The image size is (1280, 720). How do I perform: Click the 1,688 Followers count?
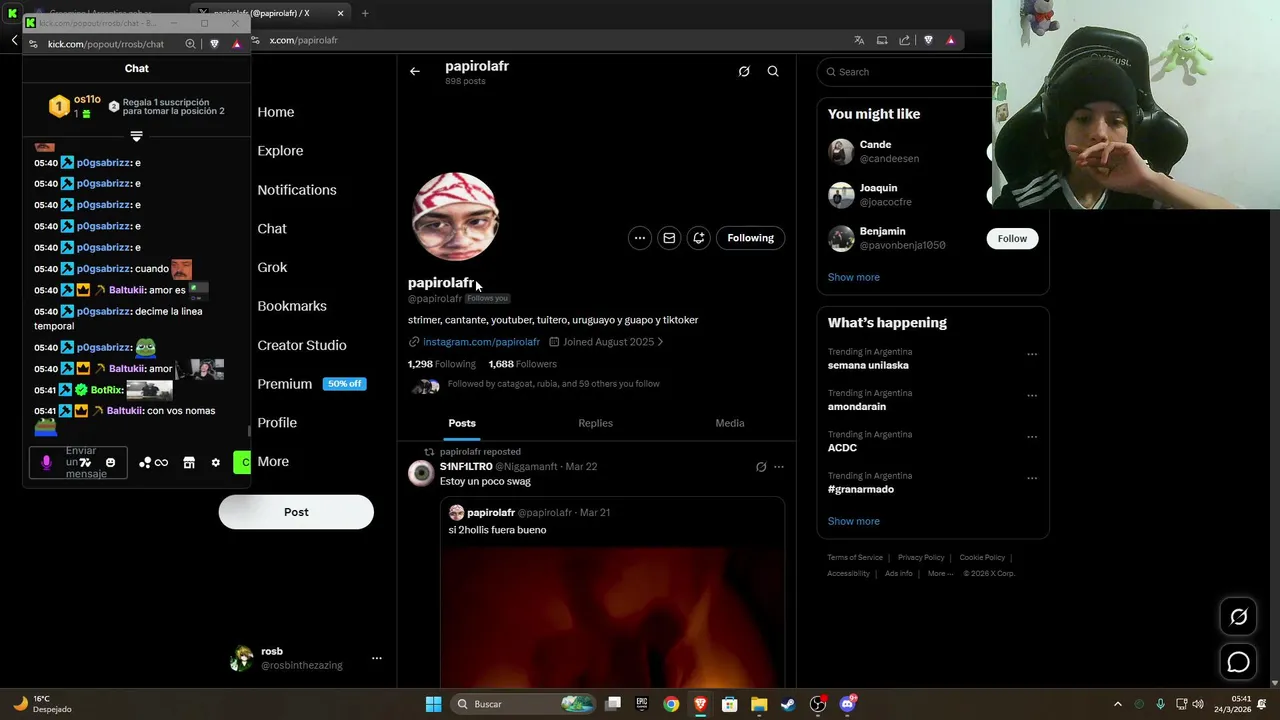coord(522,364)
